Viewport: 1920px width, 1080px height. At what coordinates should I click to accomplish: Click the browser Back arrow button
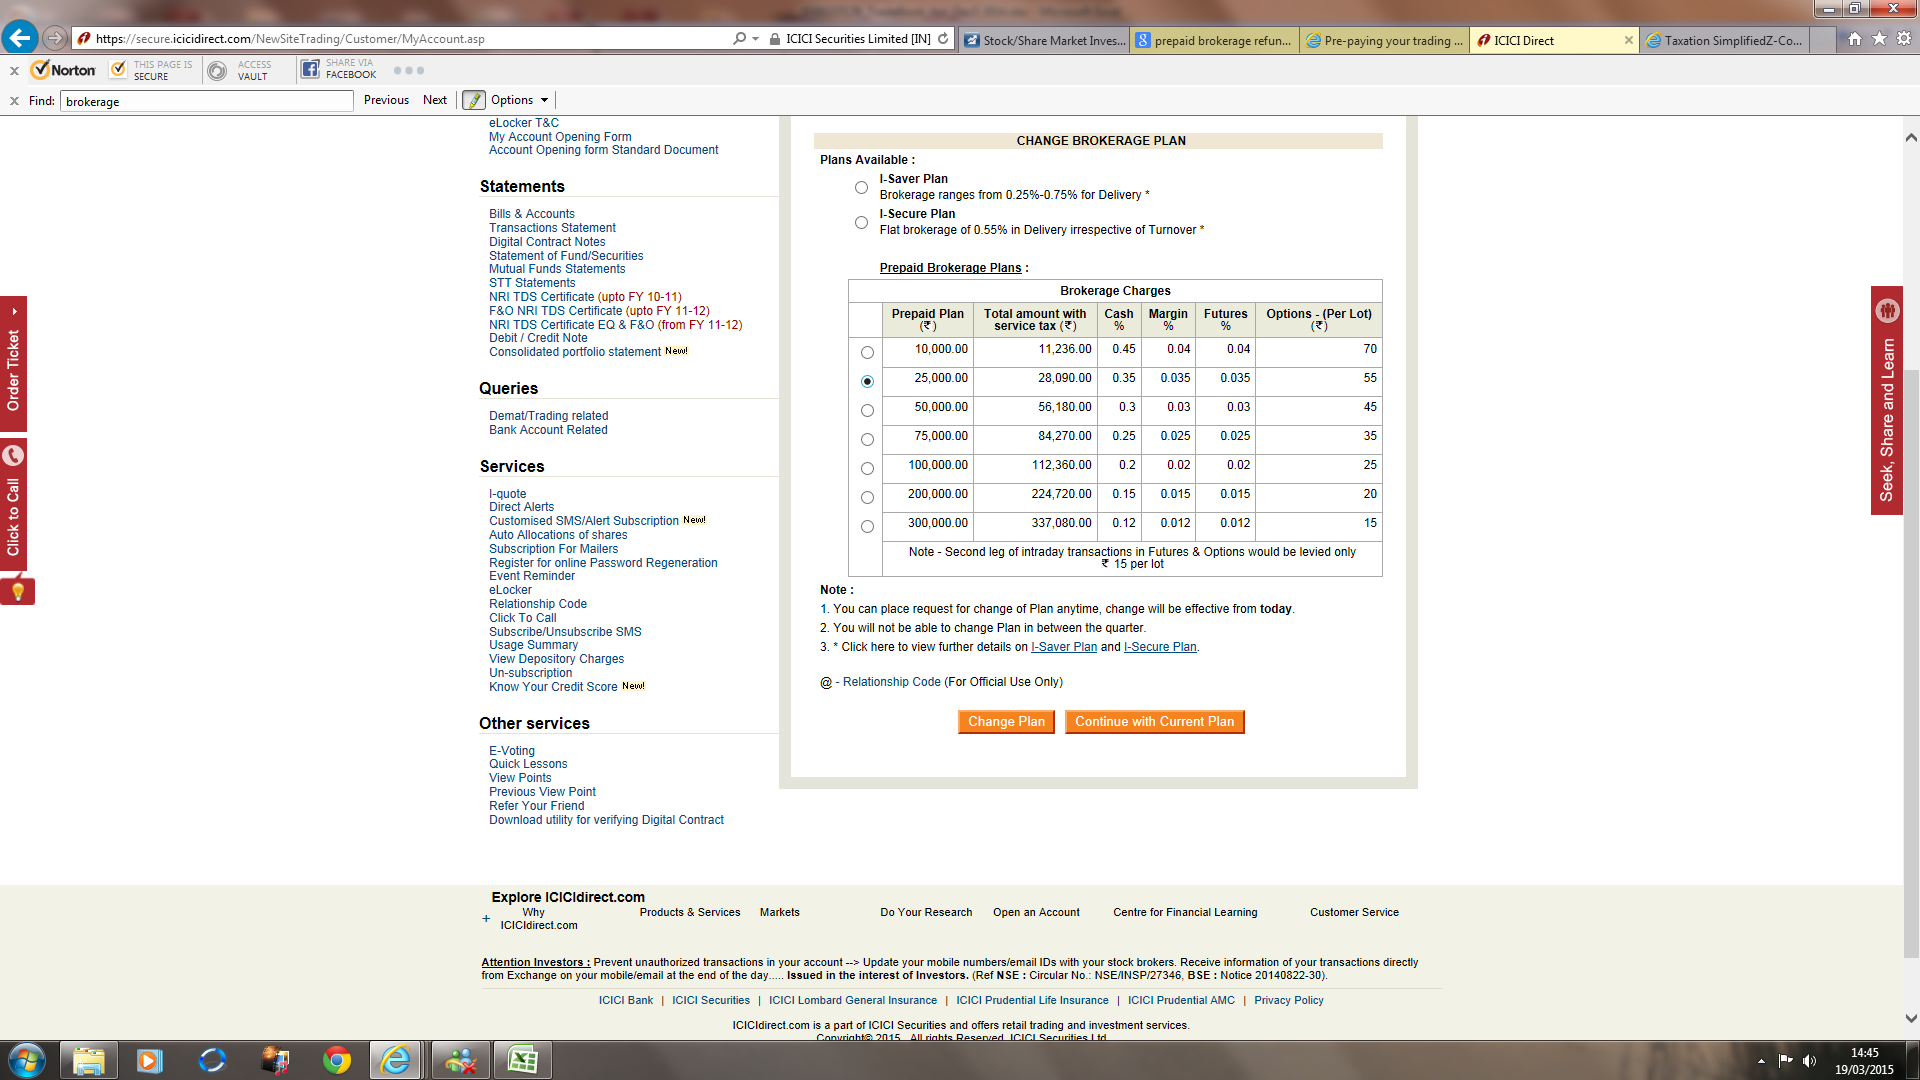click(20, 38)
